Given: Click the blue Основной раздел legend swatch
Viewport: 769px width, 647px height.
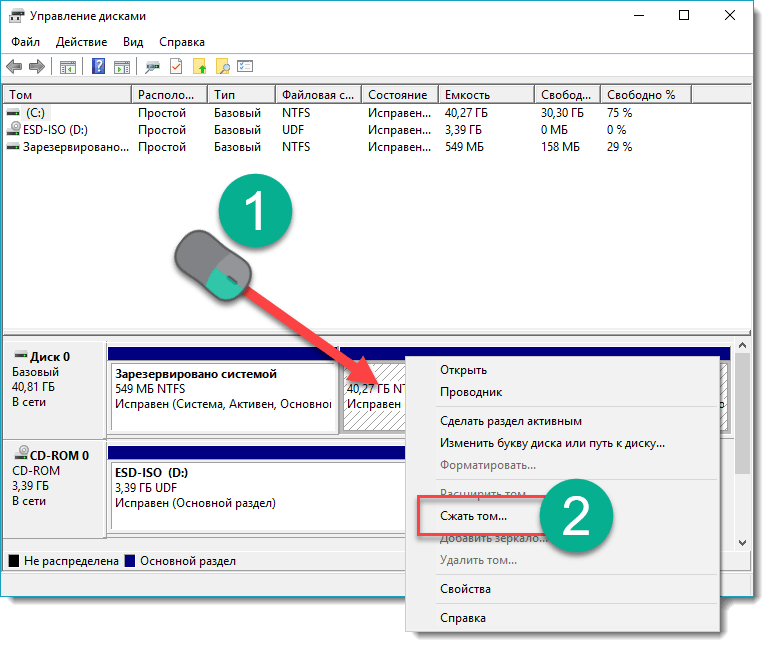Looking at the screenshot, I should click(x=130, y=561).
